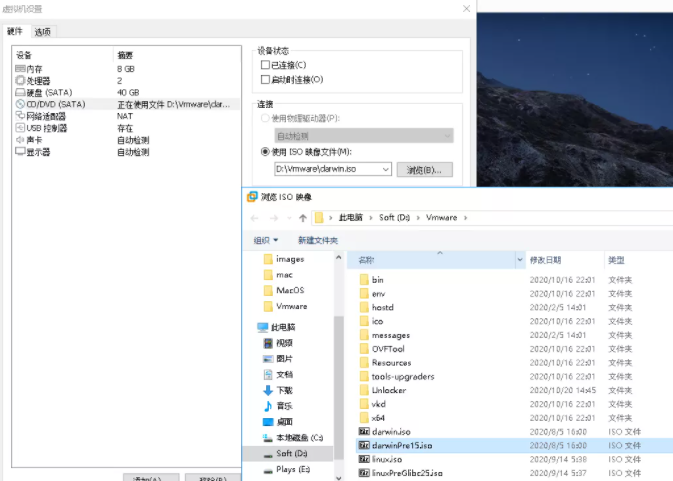Select Soft (D:) drive in sidebar

[x=288, y=454]
